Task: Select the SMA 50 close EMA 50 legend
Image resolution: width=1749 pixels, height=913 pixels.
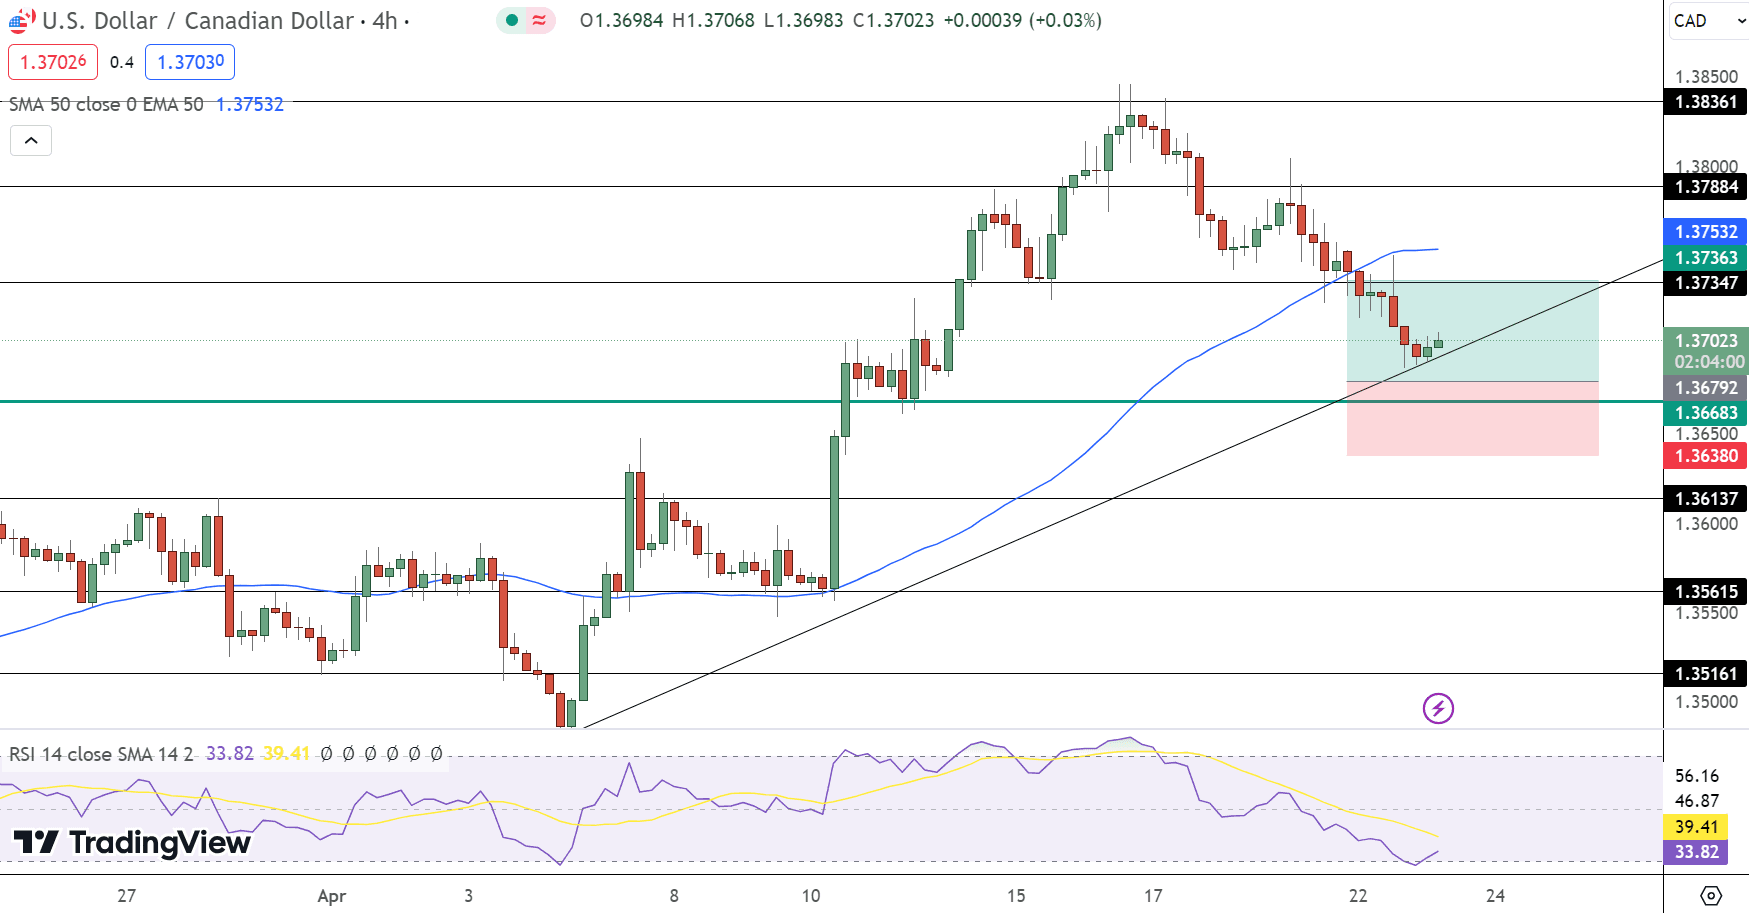Action: (x=106, y=104)
